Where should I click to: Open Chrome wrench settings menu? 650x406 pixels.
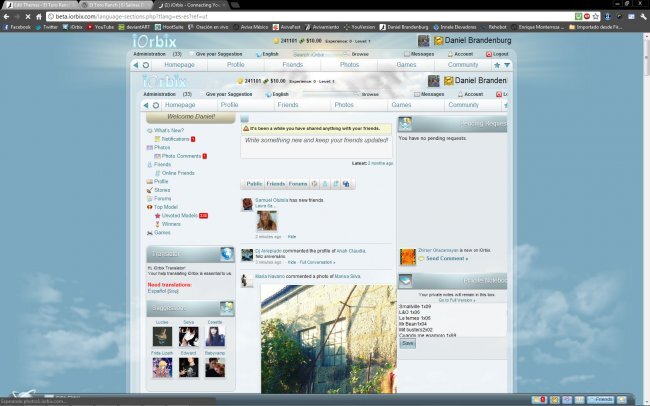tap(643, 17)
